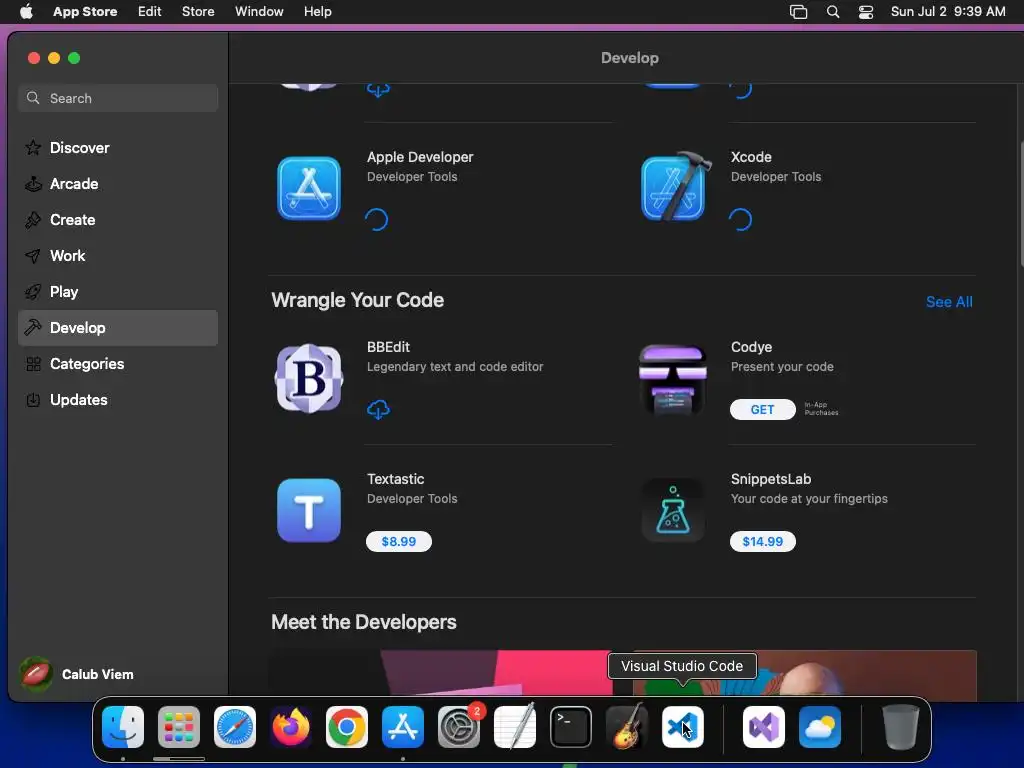Open the Calub Viem account profile
Image resolution: width=1024 pixels, height=768 pixels.
coord(77,674)
